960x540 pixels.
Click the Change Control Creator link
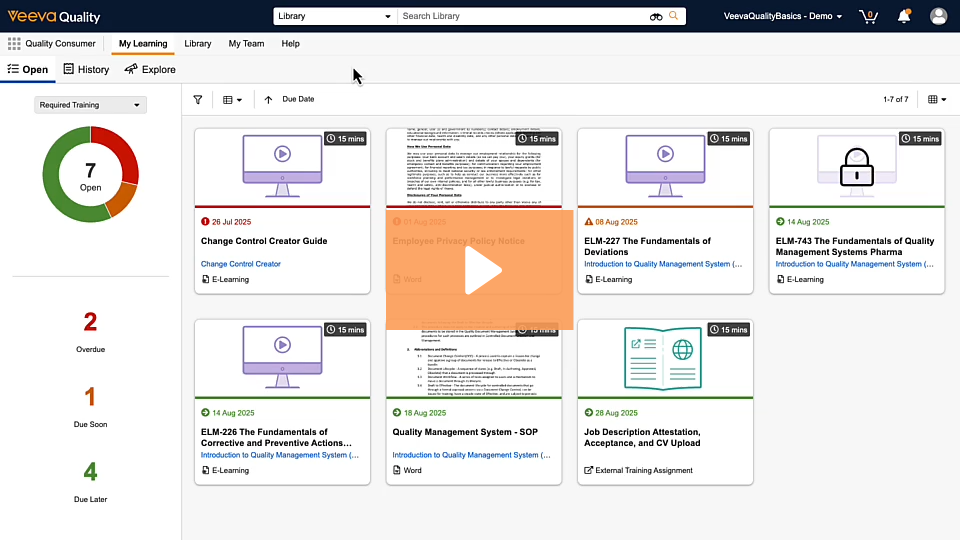coord(241,264)
